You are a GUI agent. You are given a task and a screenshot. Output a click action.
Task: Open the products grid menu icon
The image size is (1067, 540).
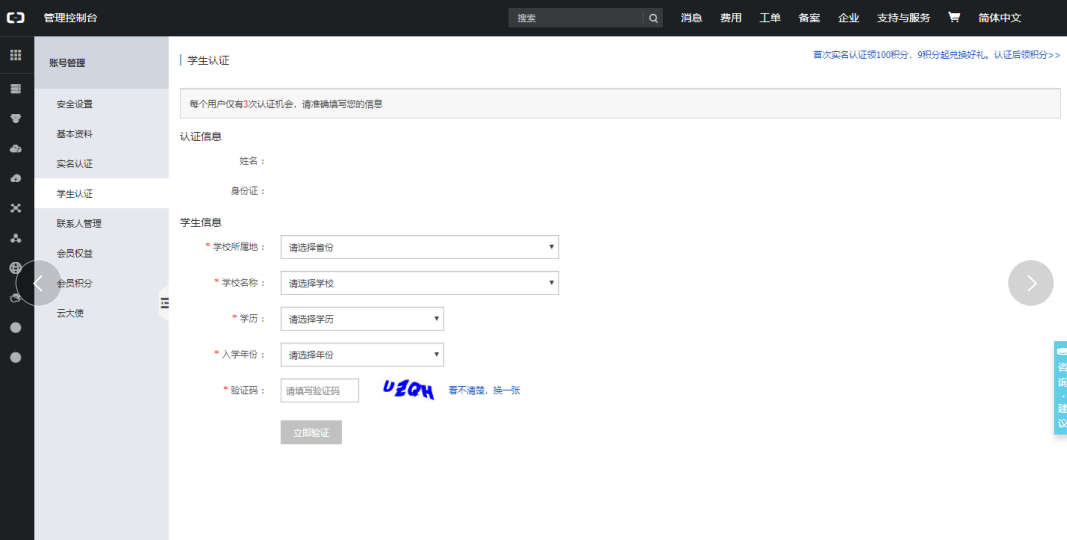[x=16, y=56]
